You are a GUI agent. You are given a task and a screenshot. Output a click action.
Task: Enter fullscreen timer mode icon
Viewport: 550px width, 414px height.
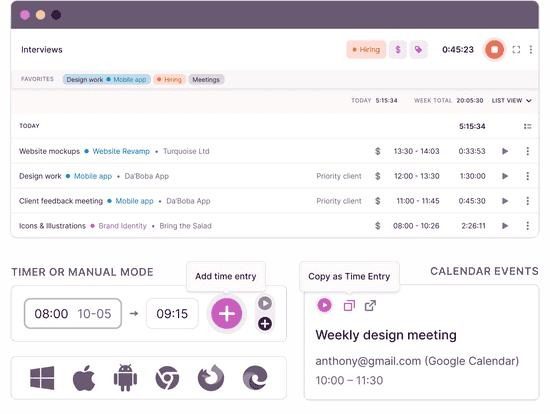(x=516, y=50)
